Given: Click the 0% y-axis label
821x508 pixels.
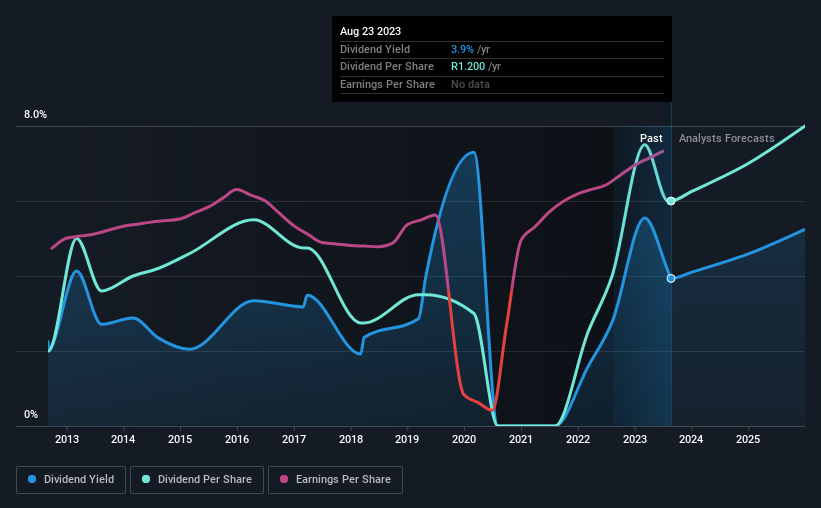Looking at the screenshot, I should click(31, 414).
